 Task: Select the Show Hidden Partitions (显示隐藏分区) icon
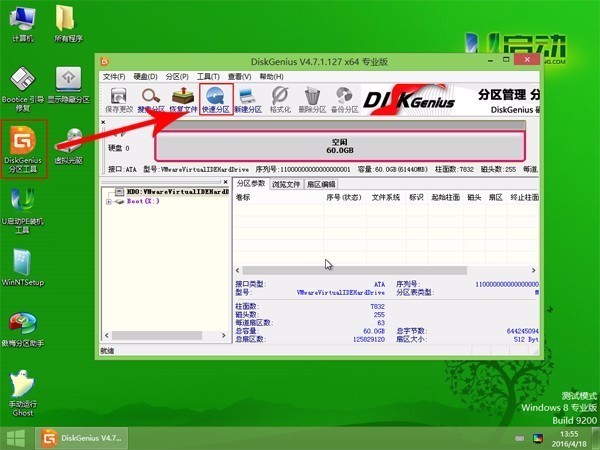[x=68, y=85]
